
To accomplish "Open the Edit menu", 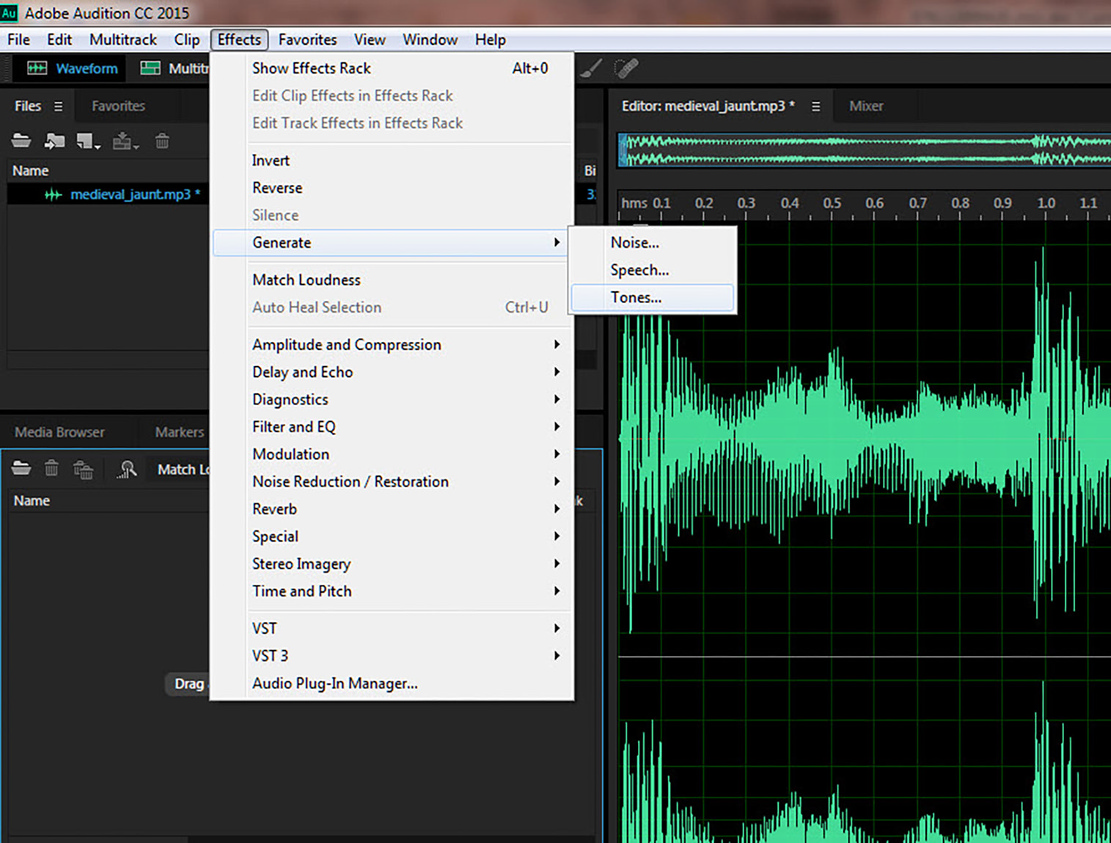I will point(60,40).
